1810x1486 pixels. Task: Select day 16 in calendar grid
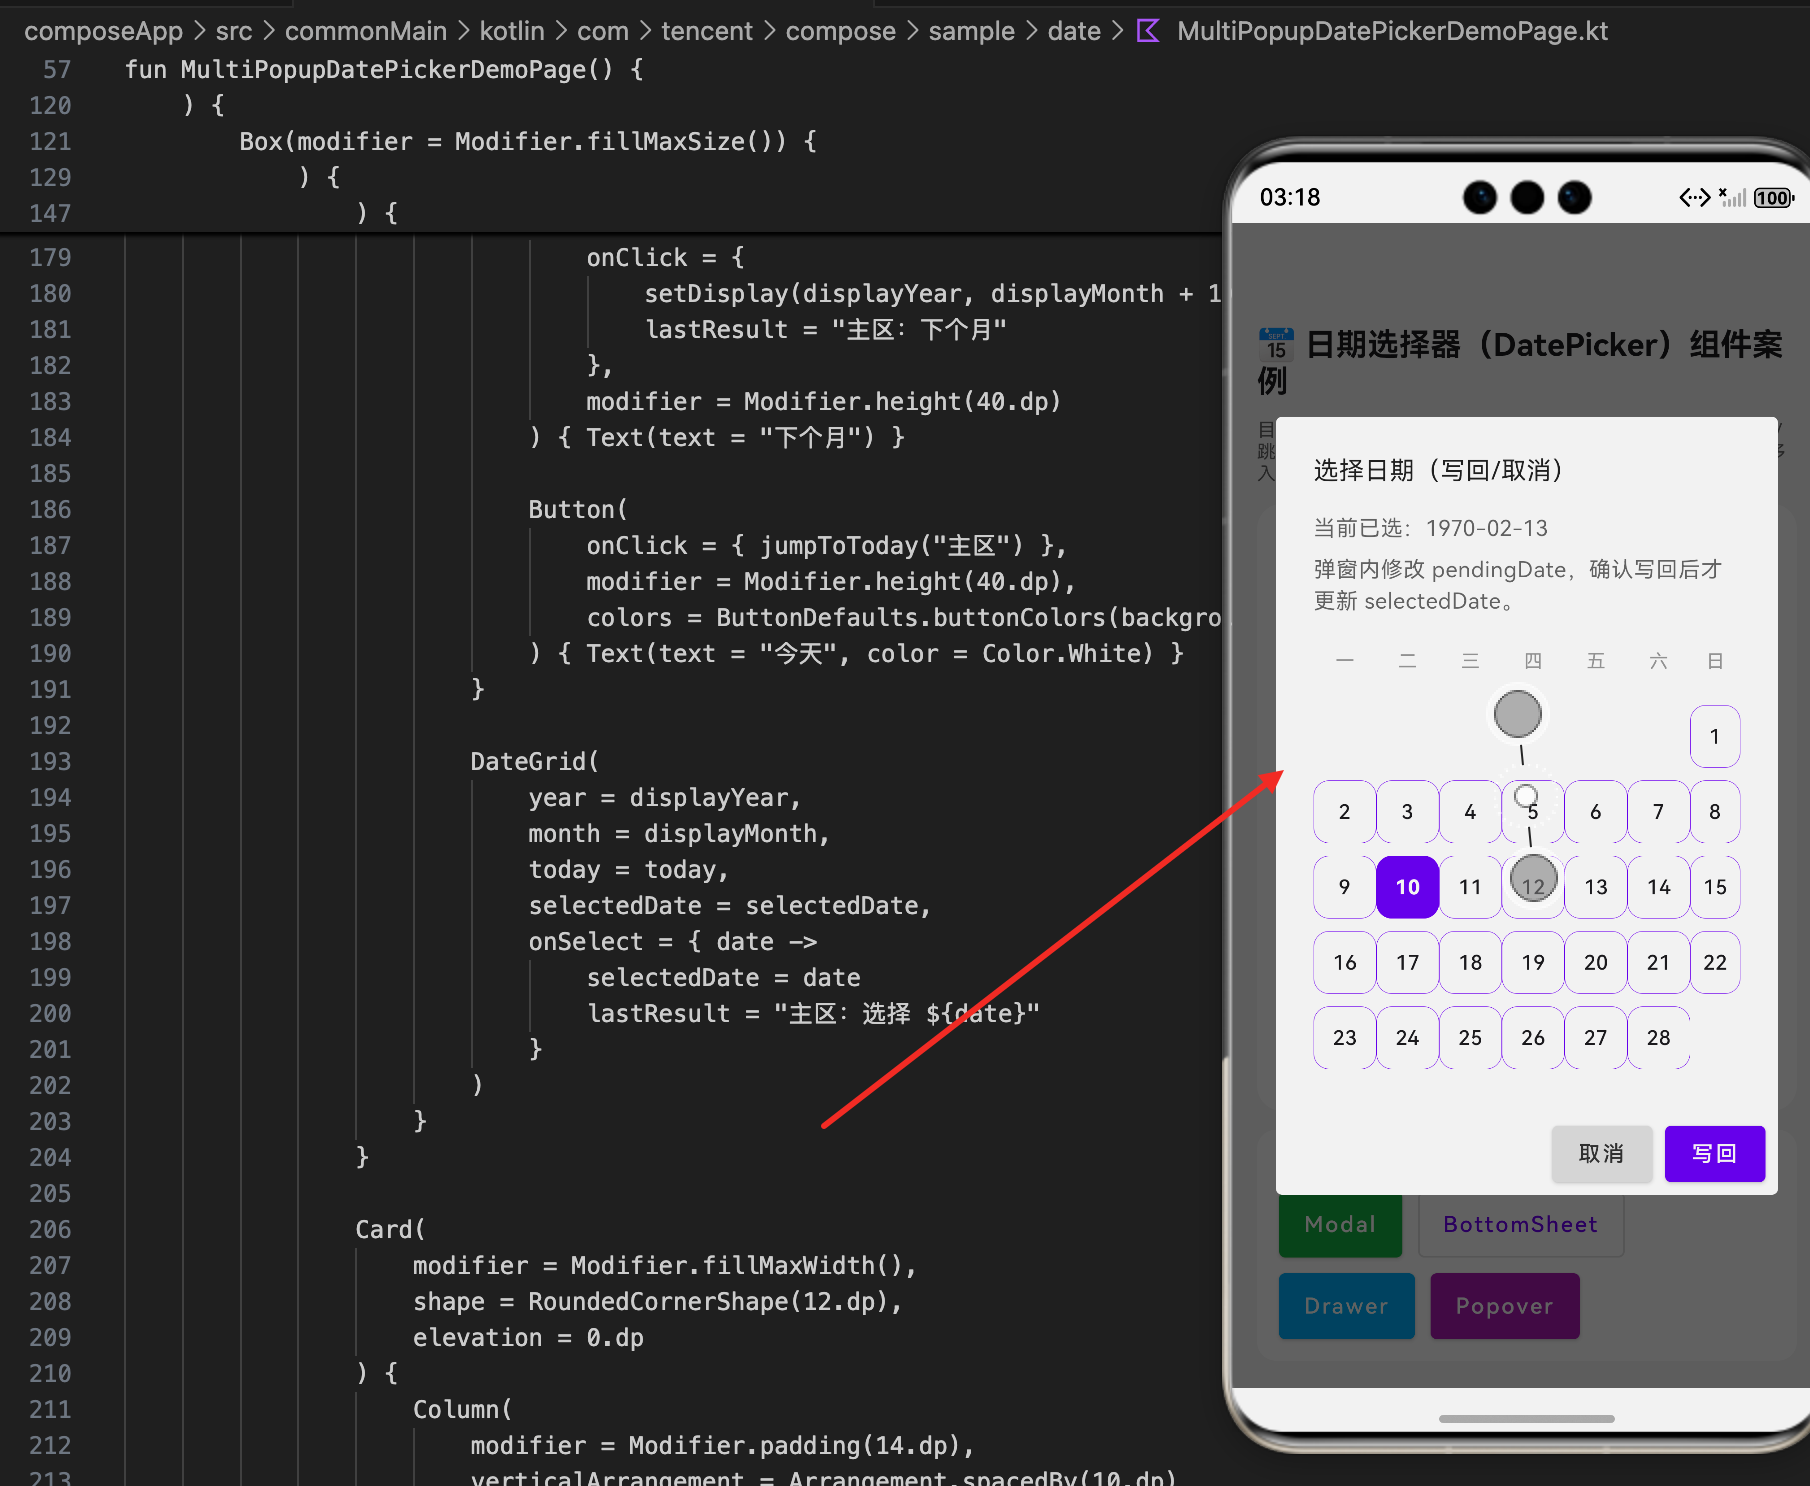coord(1344,962)
